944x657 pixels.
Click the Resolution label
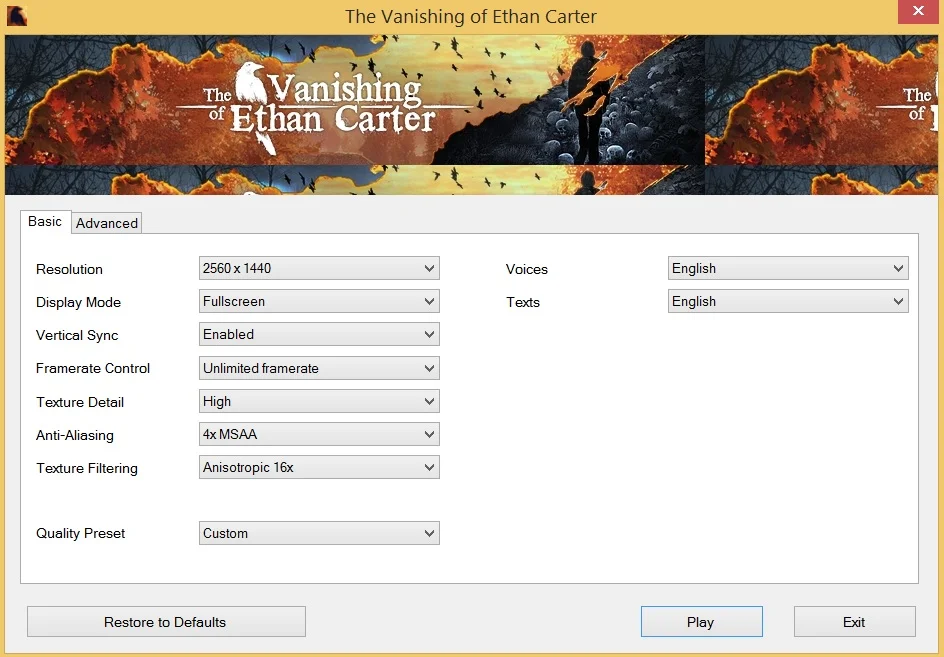(x=69, y=269)
